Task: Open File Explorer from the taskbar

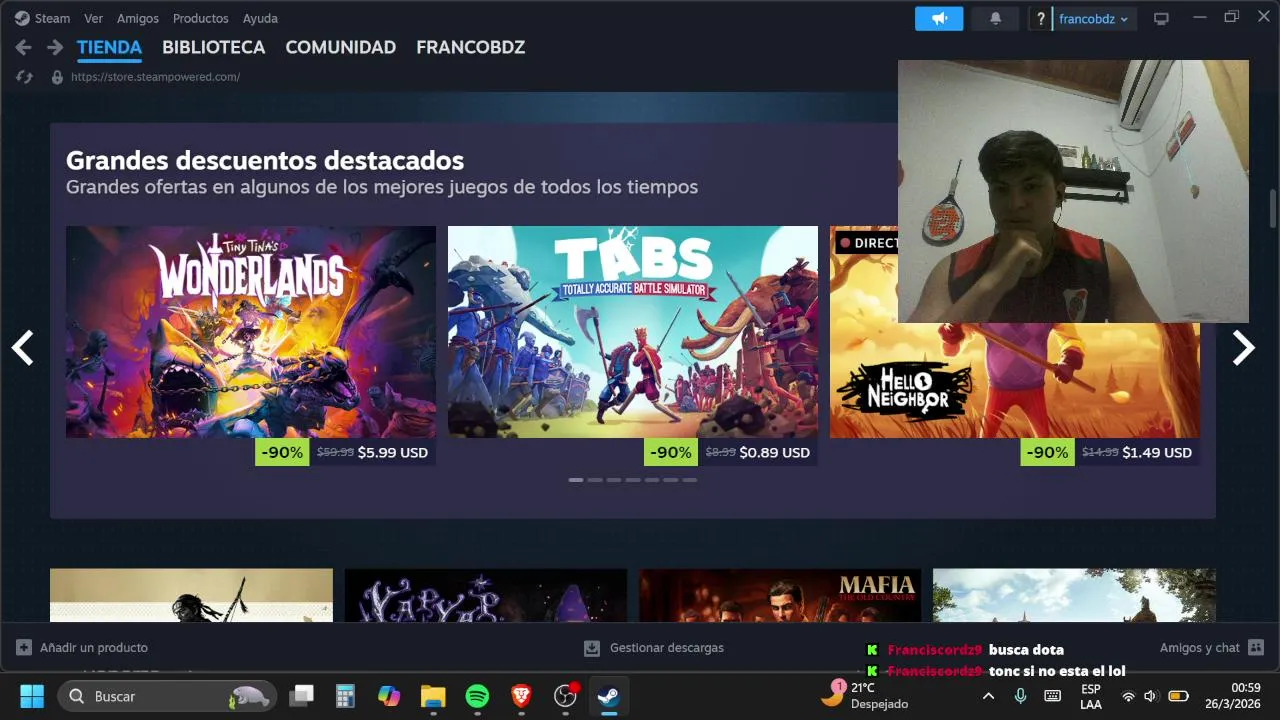Action: click(x=433, y=696)
